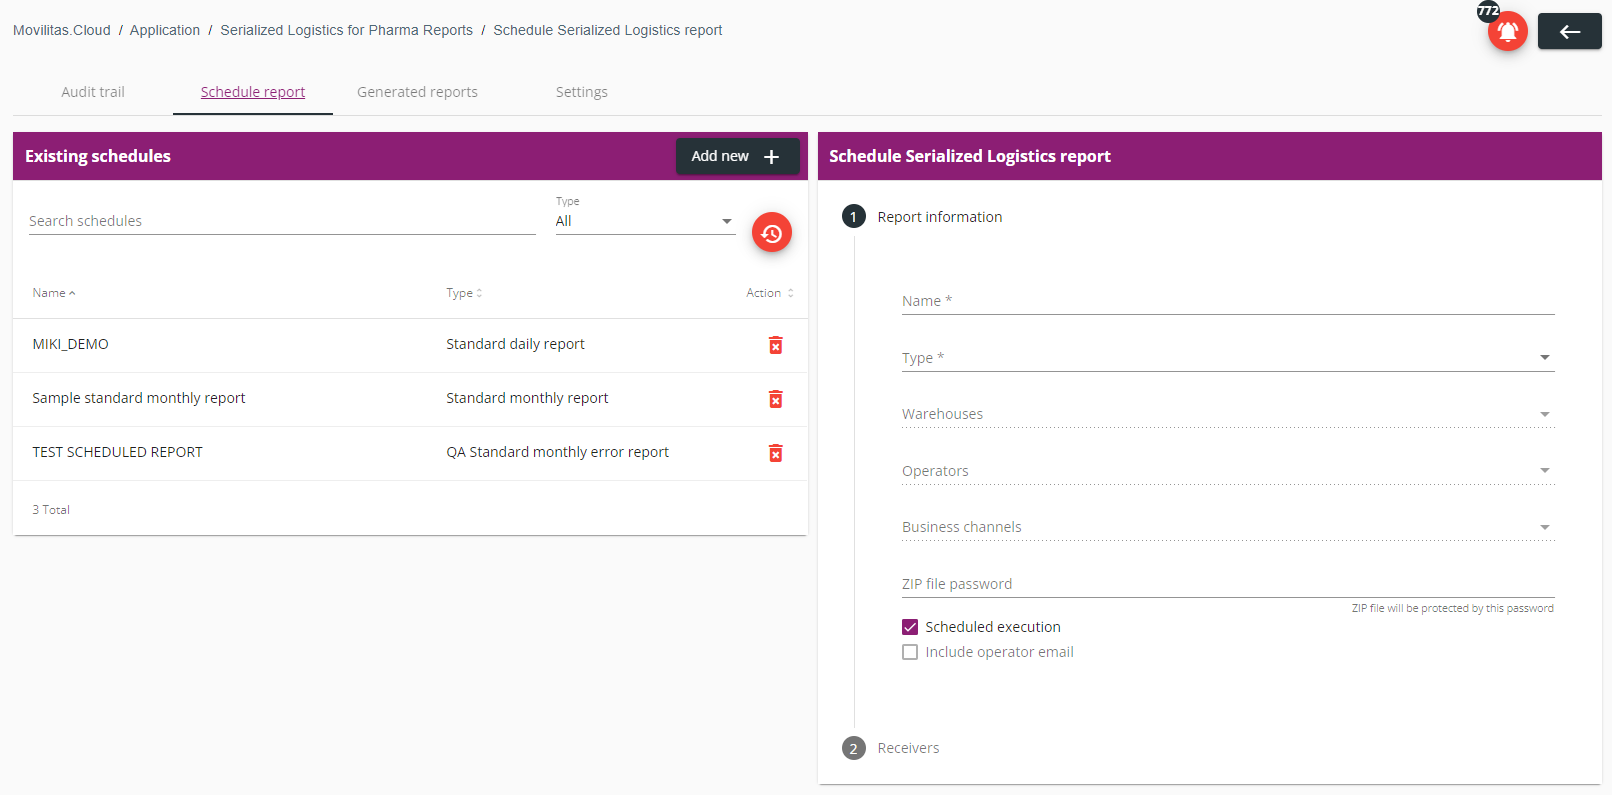1612x795 pixels.
Task: Switch to the Audit trail tab
Action: 93,92
